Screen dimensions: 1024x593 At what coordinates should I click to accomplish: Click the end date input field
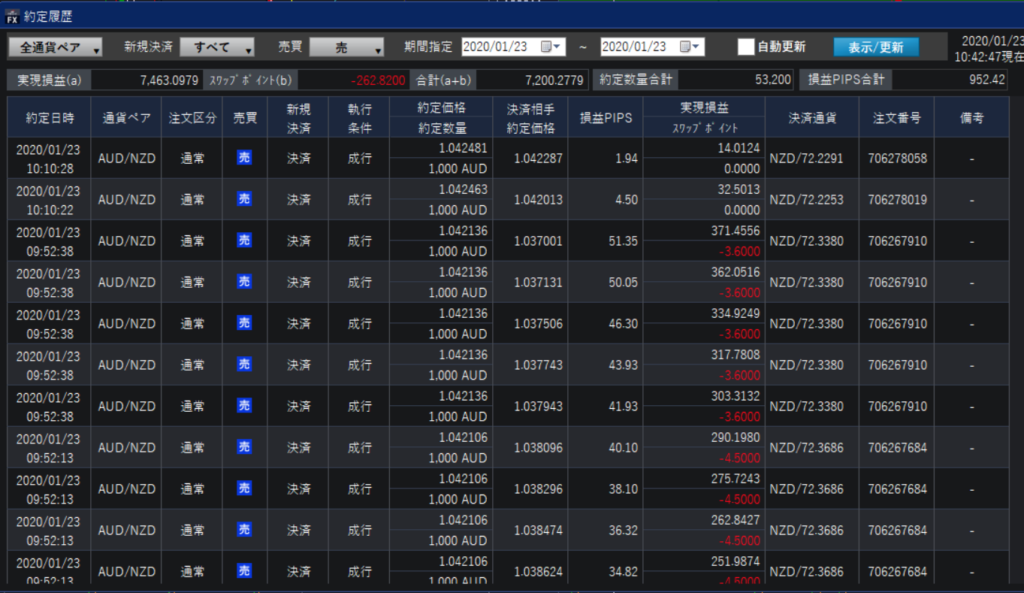click(639, 47)
